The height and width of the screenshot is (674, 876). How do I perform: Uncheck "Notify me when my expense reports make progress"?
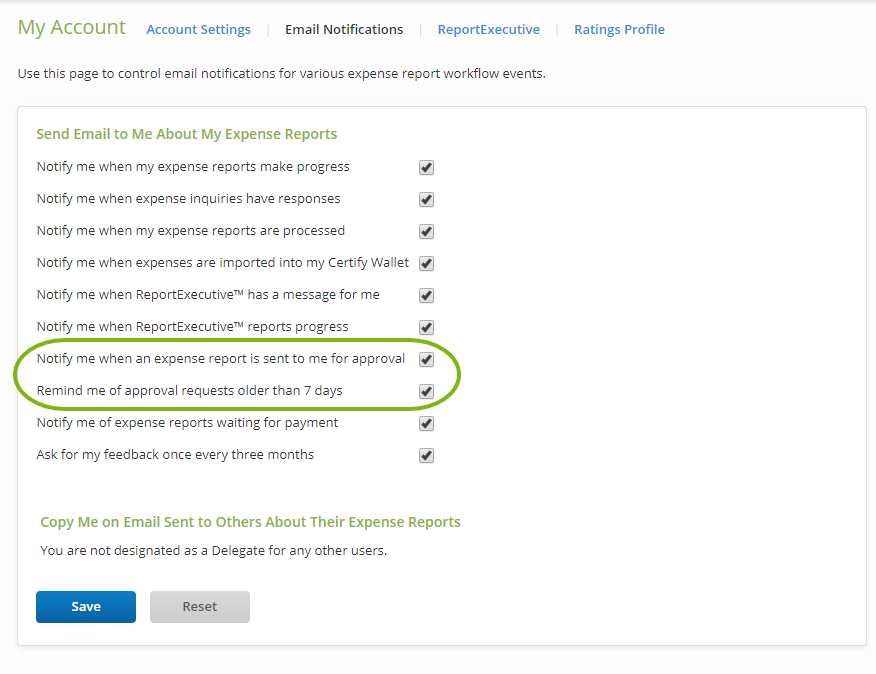(426, 167)
